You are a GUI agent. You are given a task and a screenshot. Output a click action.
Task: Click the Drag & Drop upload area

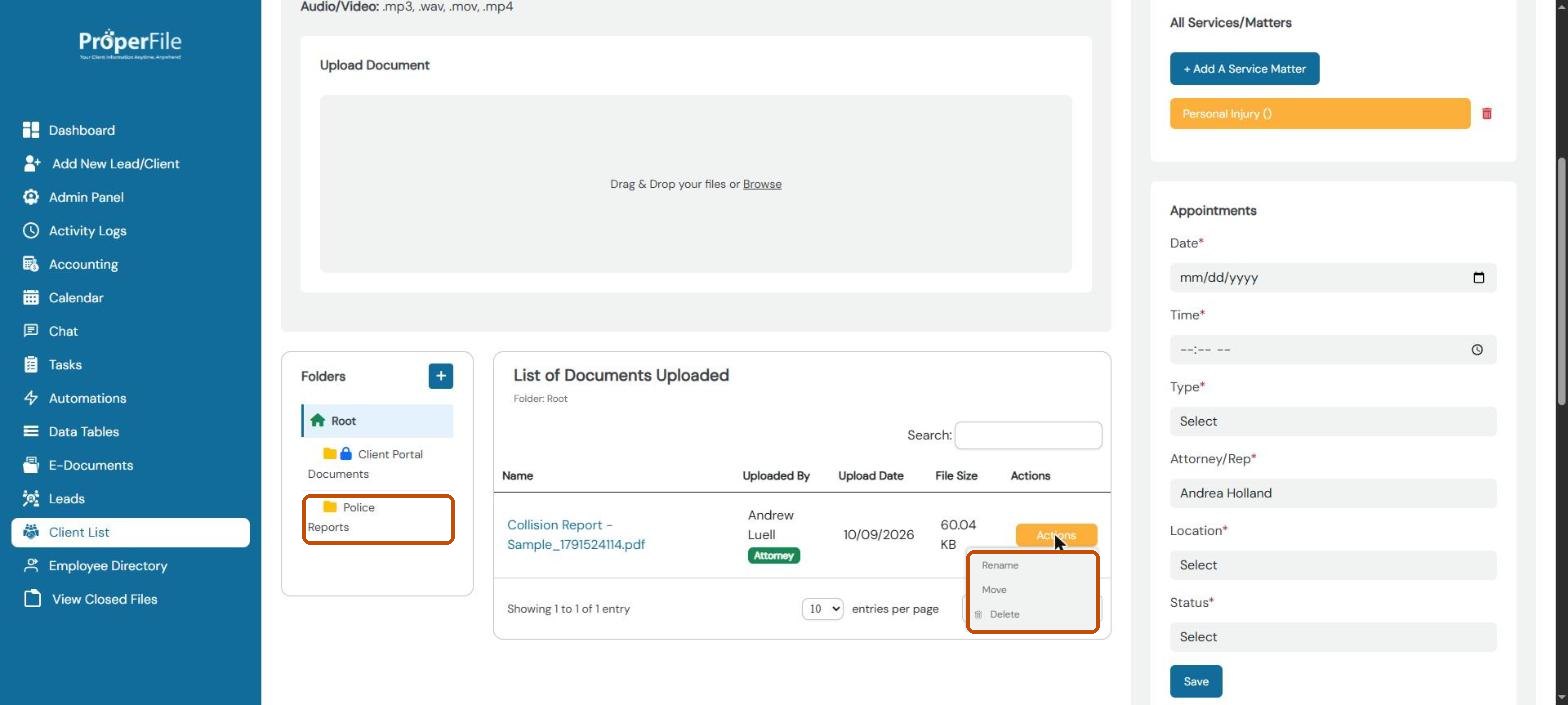click(696, 184)
